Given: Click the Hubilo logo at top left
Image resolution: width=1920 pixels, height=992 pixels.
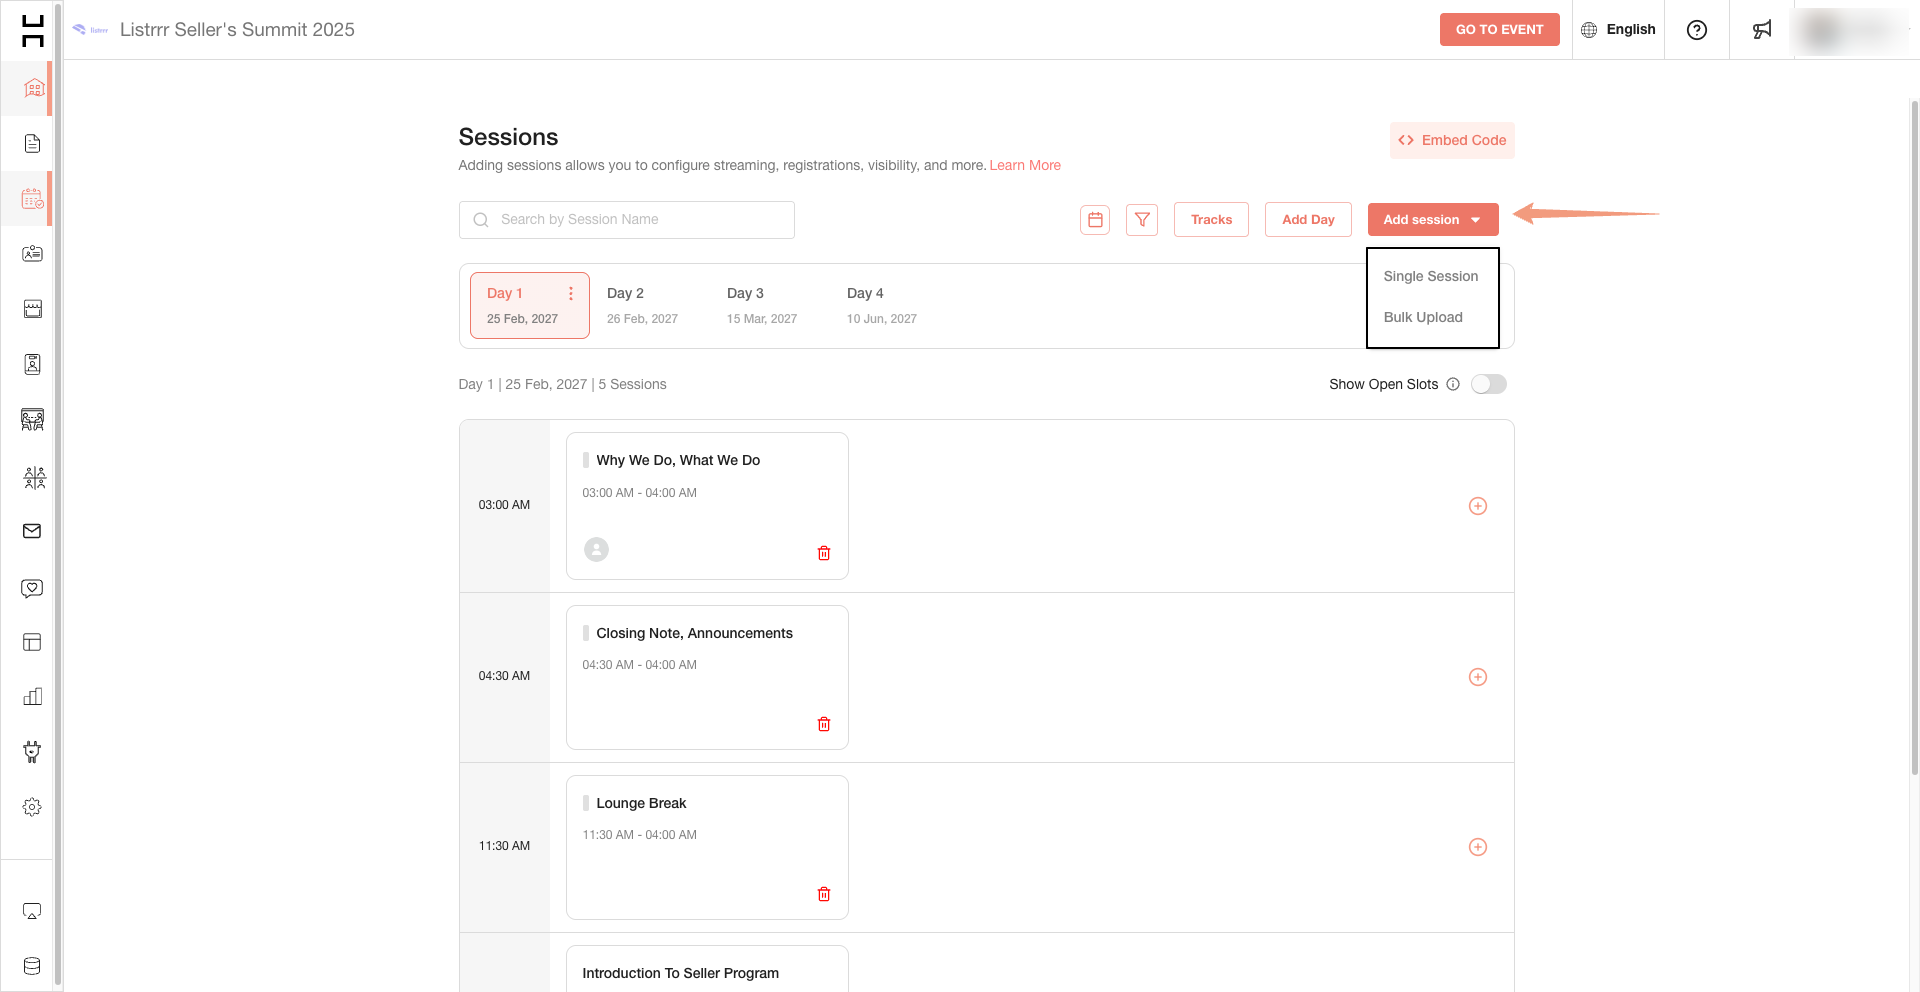Looking at the screenshot, I should 33,30.
